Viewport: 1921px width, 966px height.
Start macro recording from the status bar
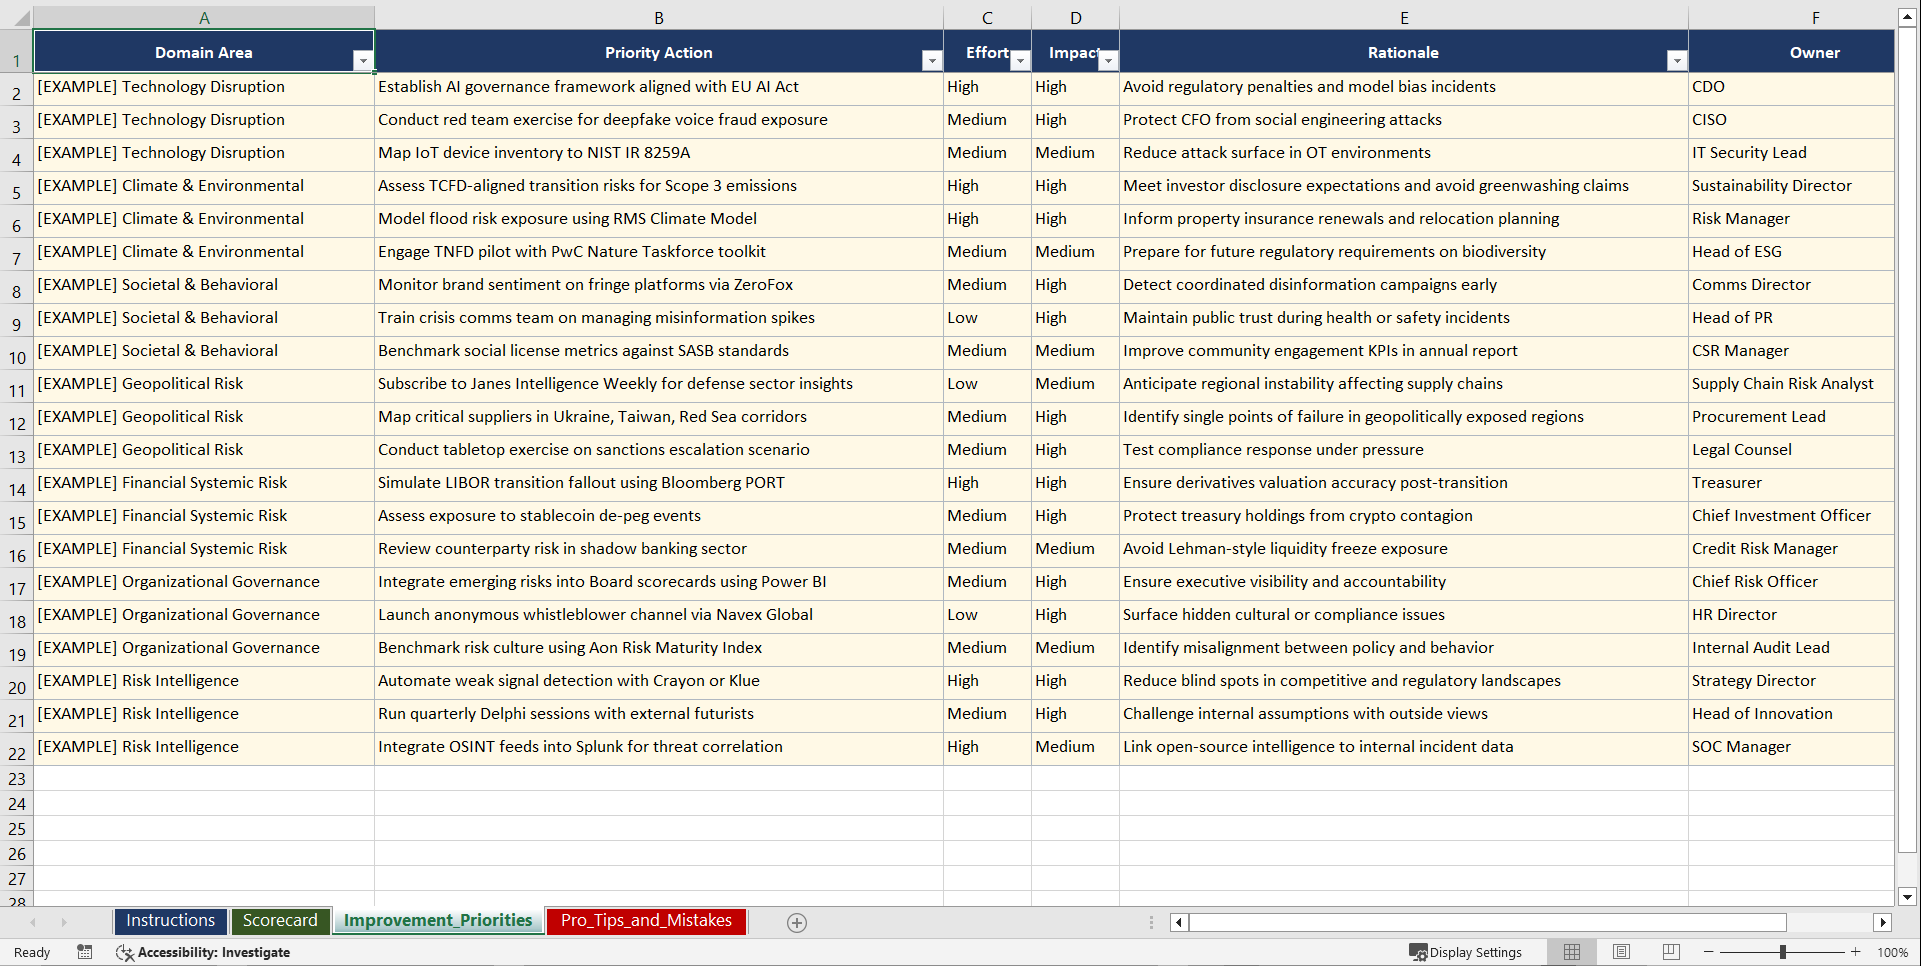[x=85, y=952]
